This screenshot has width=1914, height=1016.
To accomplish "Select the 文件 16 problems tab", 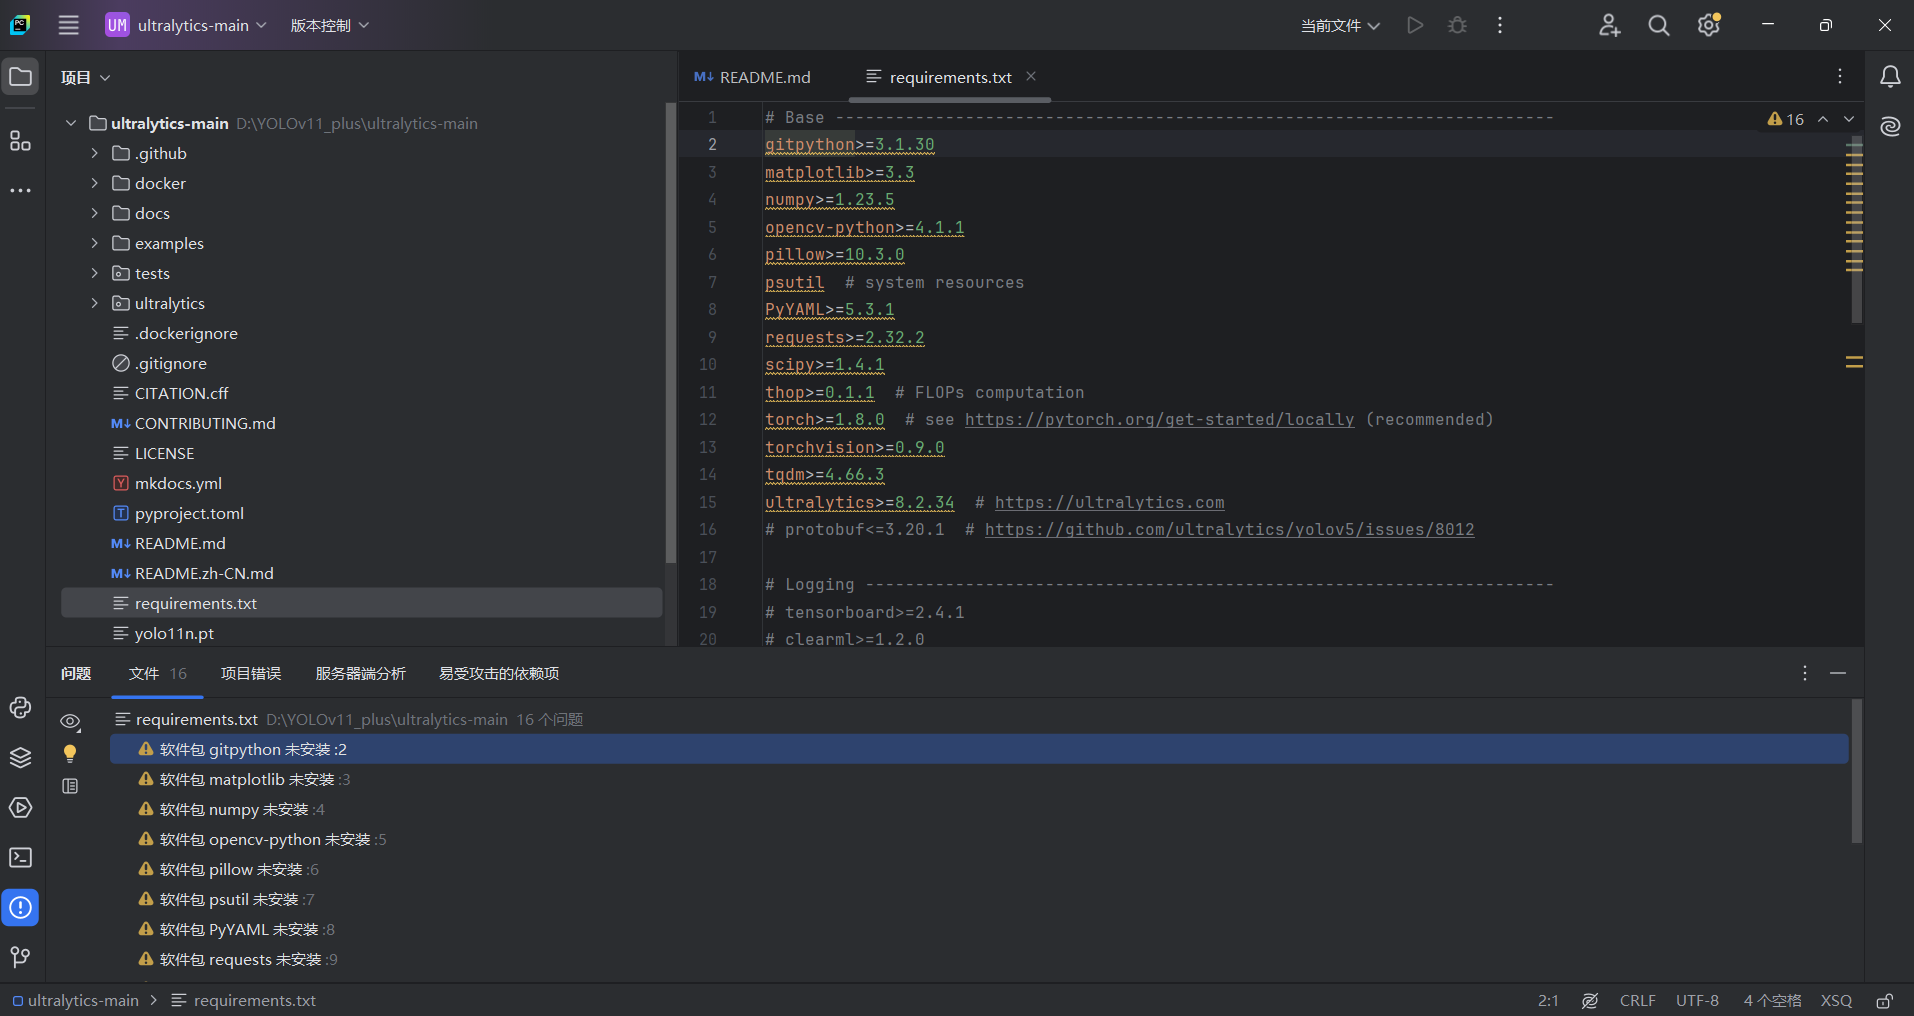I will coord(157,674).
